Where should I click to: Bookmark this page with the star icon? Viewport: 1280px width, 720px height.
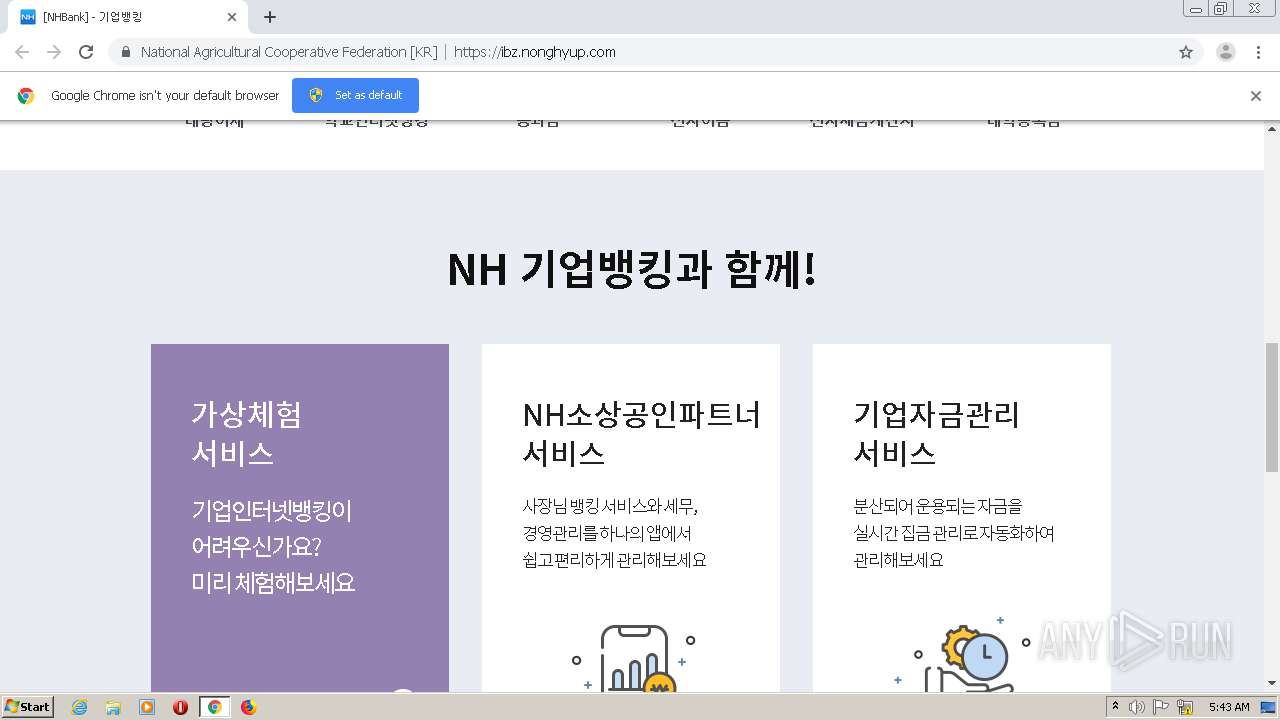pyautogui.click(x=1186, y=52)
